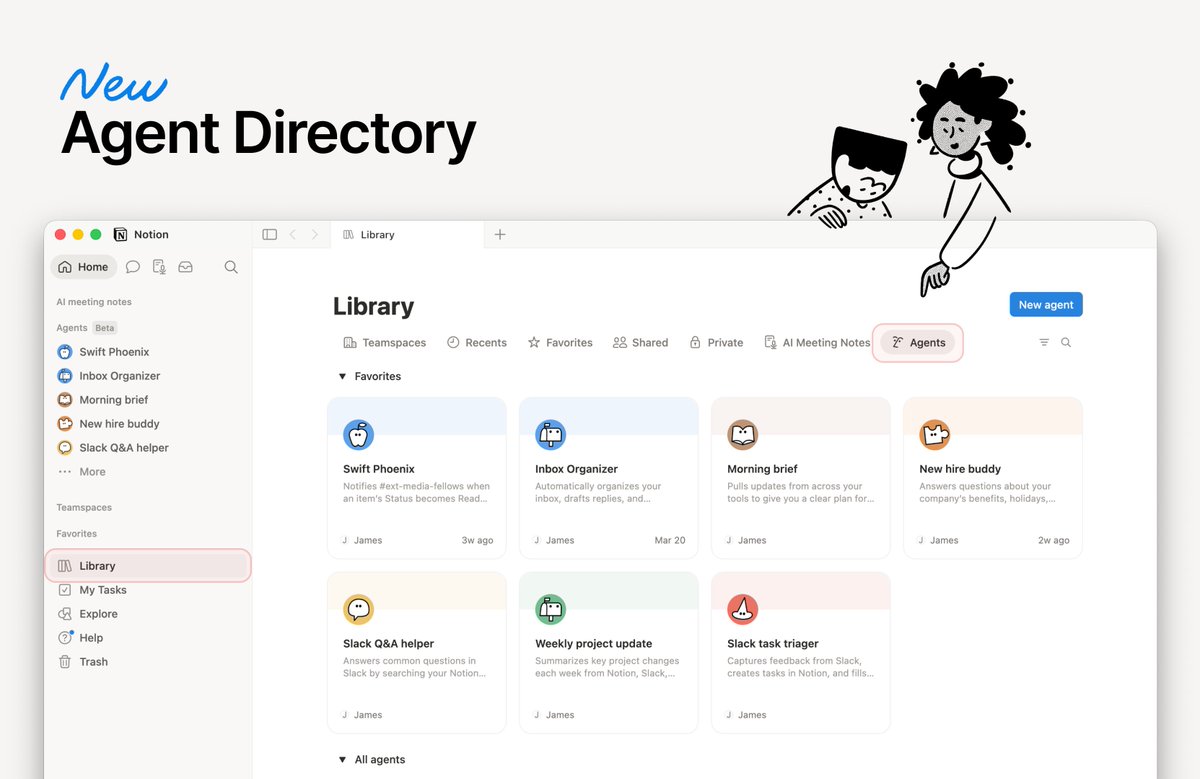1200x779 pixels.
Task: Click the Slack Q&A helper avatar in sidebar
Action: click(65, 448)
